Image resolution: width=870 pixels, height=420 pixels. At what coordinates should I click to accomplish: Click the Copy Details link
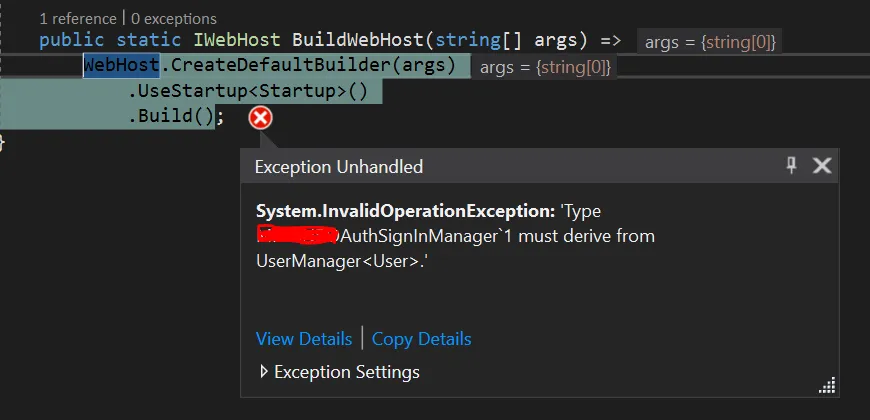click(x=421, y=339)
